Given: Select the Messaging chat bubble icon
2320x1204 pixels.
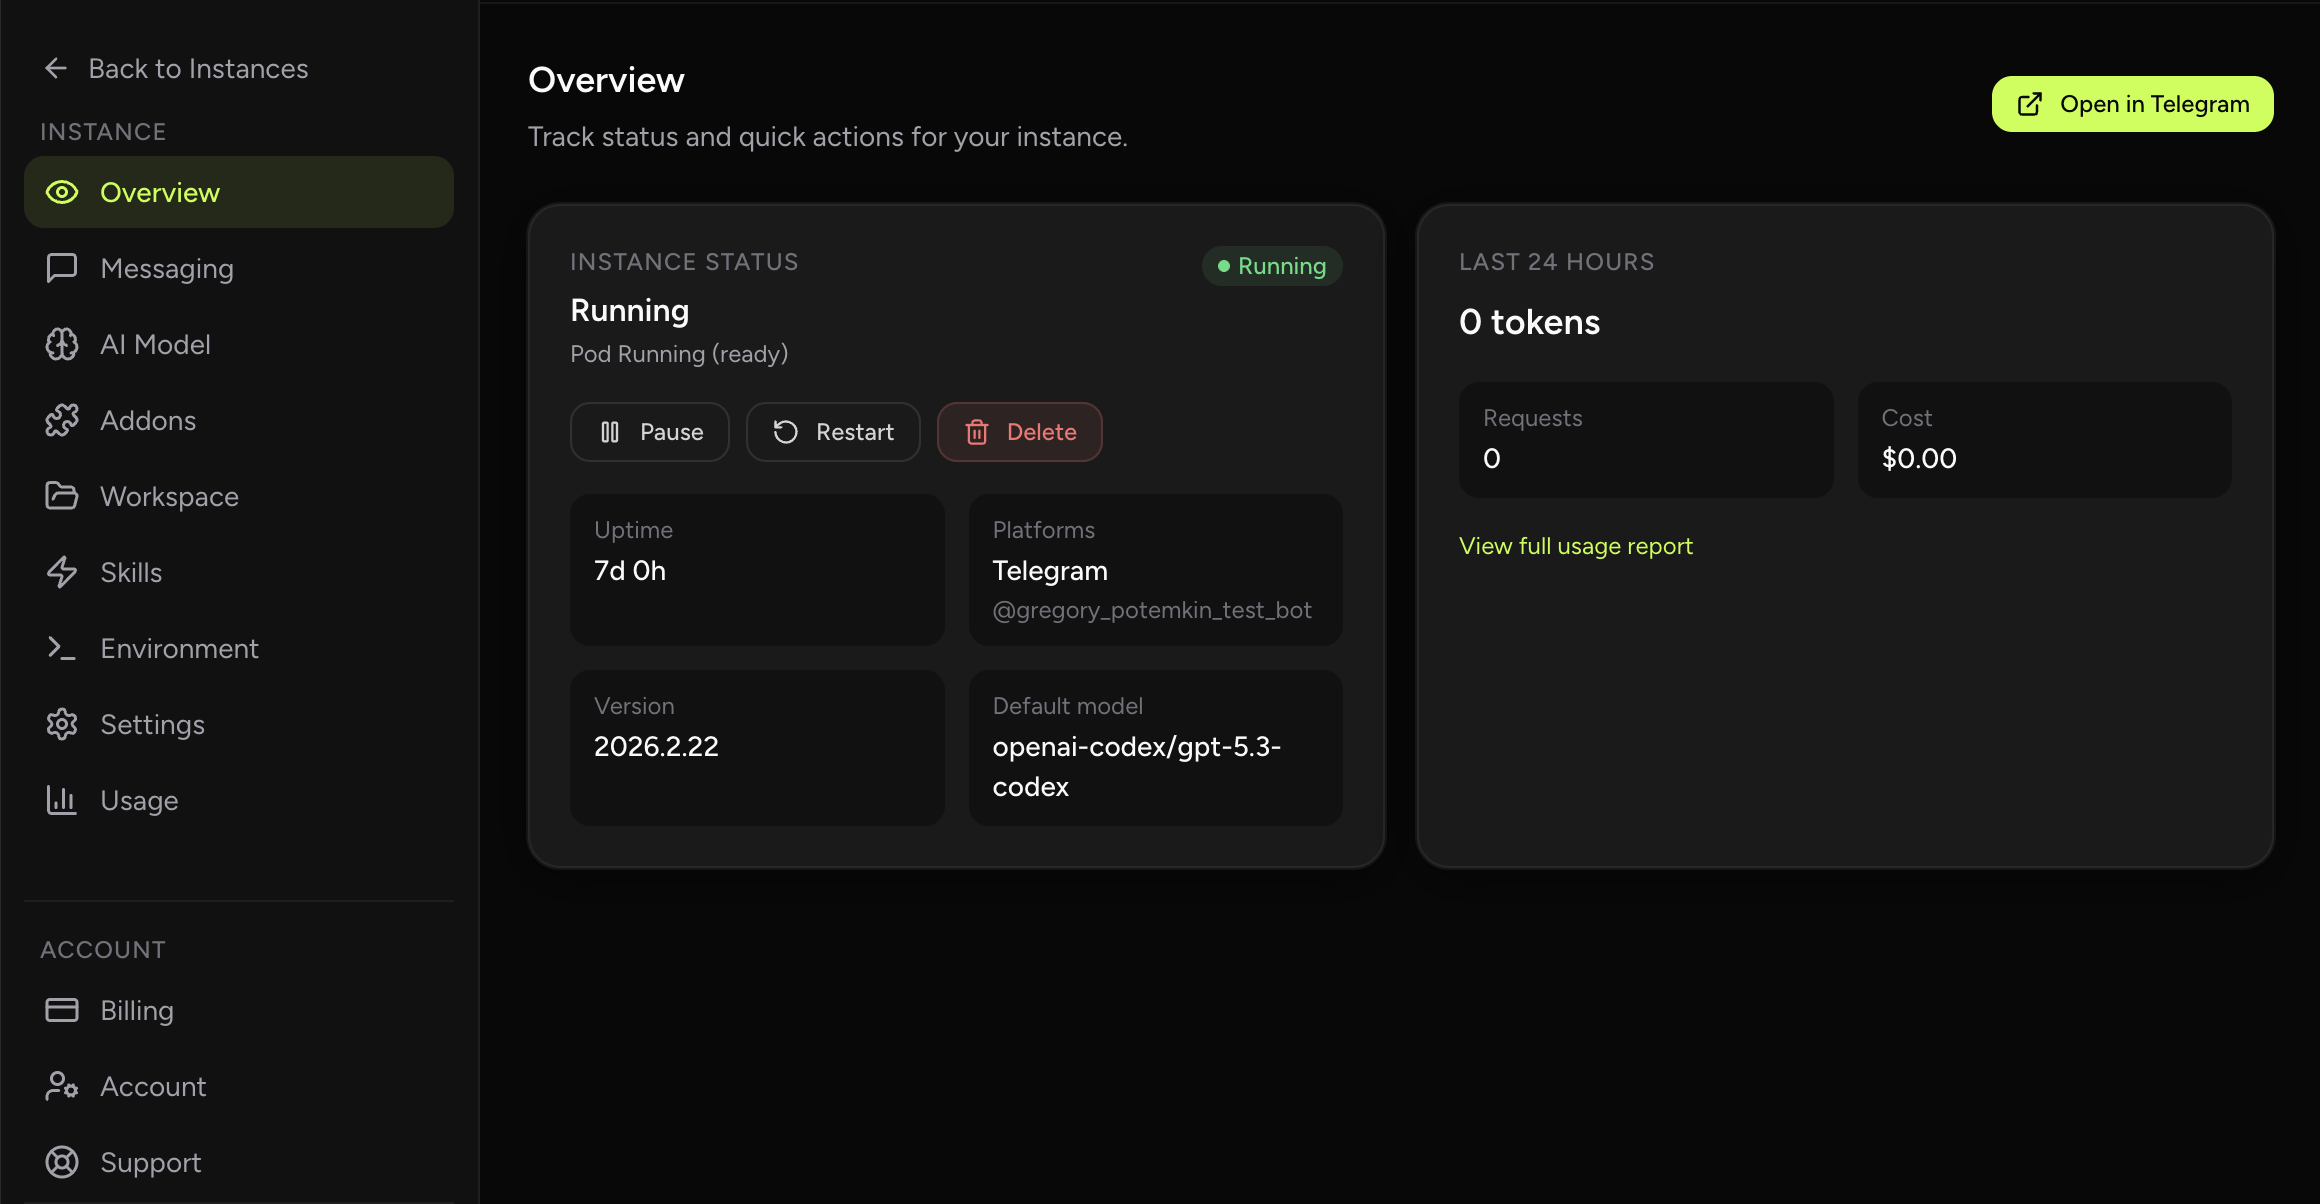Looking at the screenshot, I should (x=62, y=268).
